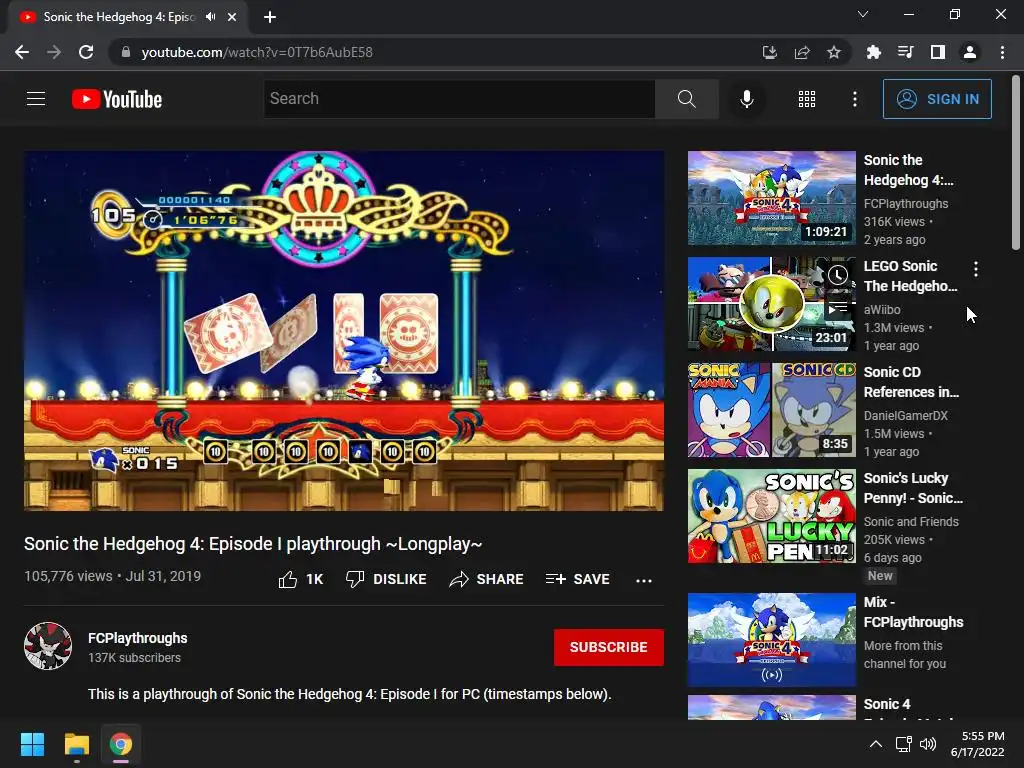
Task: Open the YouTube apps grid
Action: (x=807, y=99)
